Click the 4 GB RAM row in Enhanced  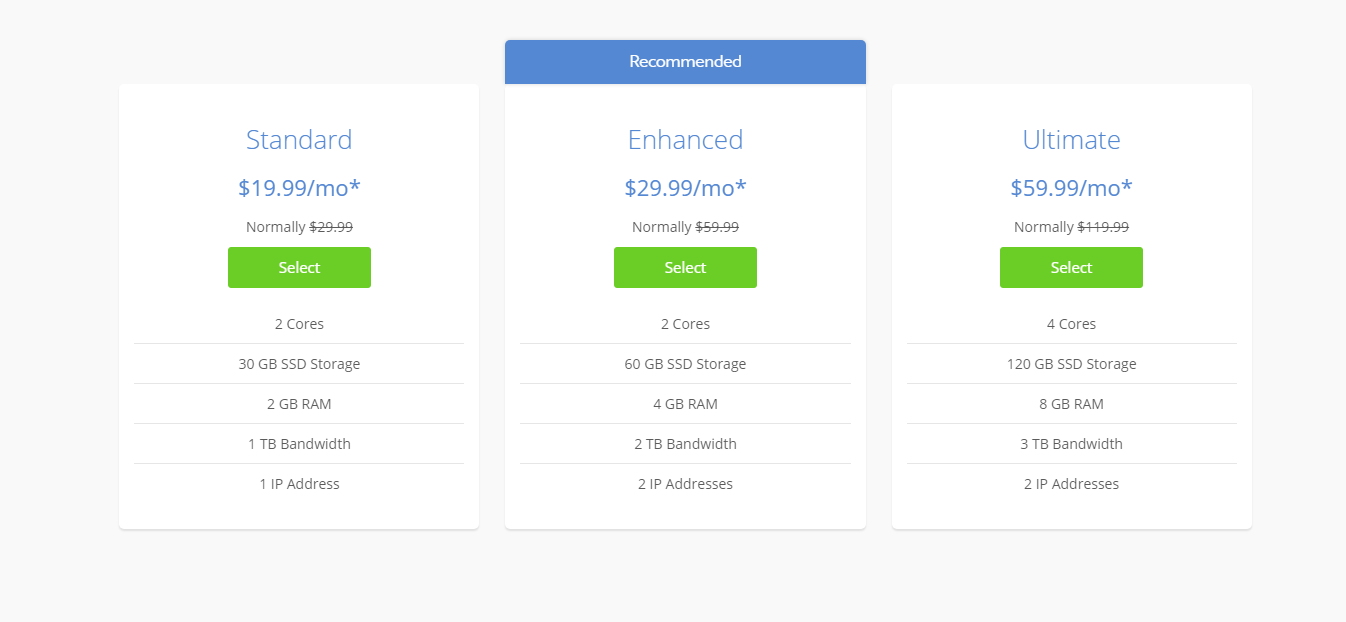pyautogui.click(x=685, y=404)
